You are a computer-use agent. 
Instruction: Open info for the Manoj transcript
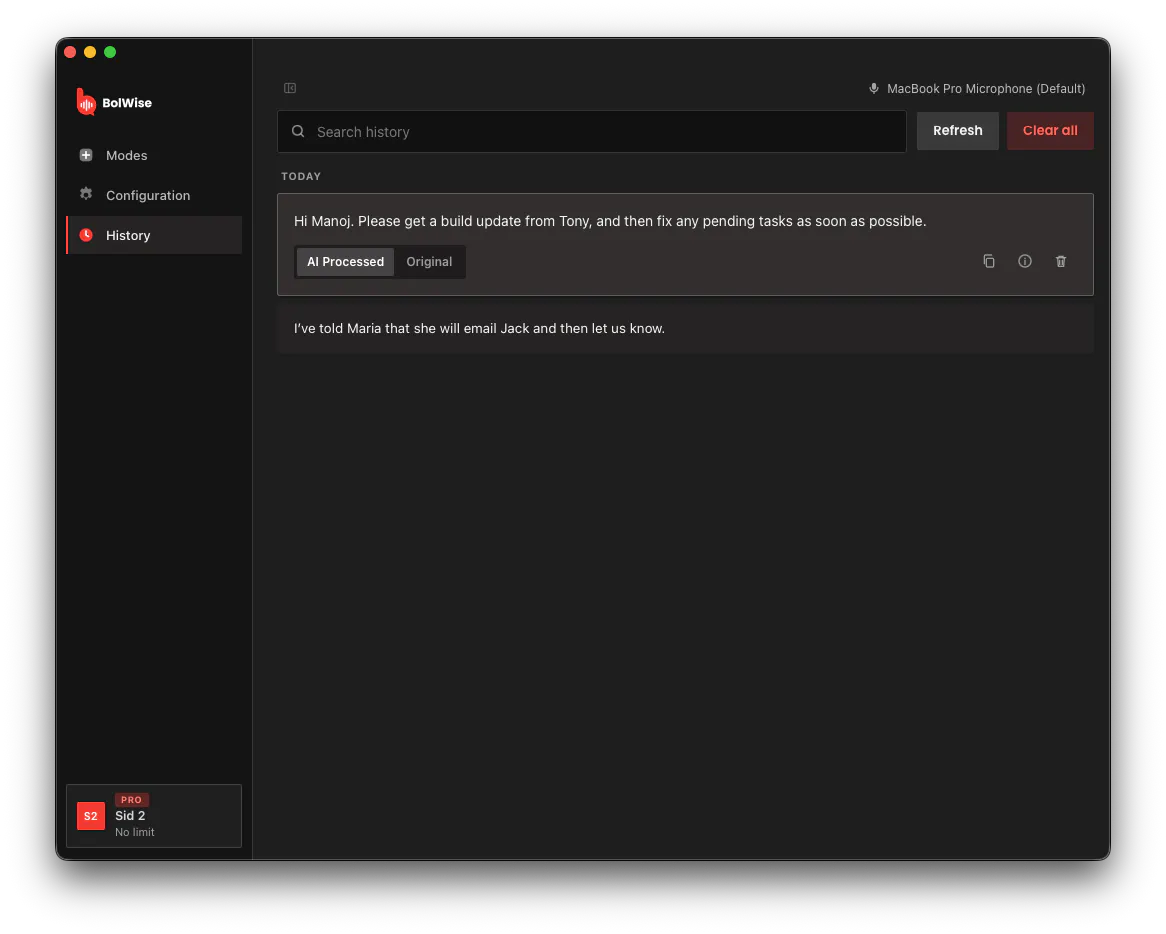coord(1025,261)
